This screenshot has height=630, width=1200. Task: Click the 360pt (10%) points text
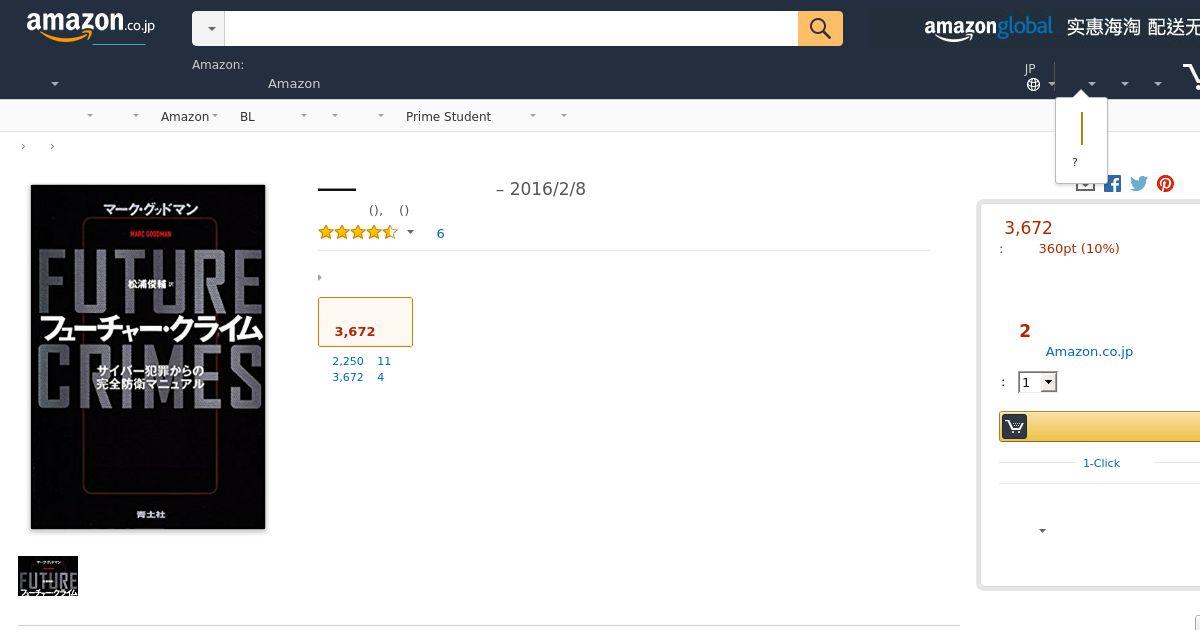pyautogui.click(x=1079, y=248)
